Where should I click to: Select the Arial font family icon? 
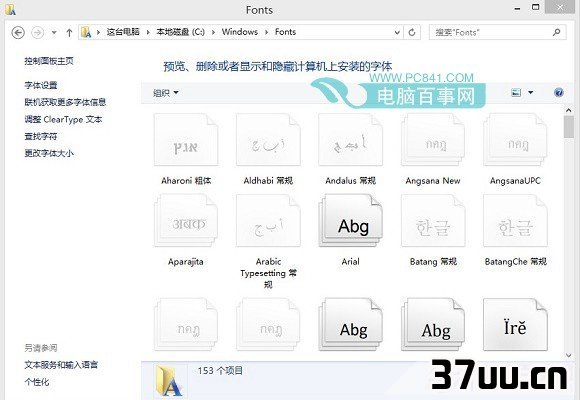point(350,221)
